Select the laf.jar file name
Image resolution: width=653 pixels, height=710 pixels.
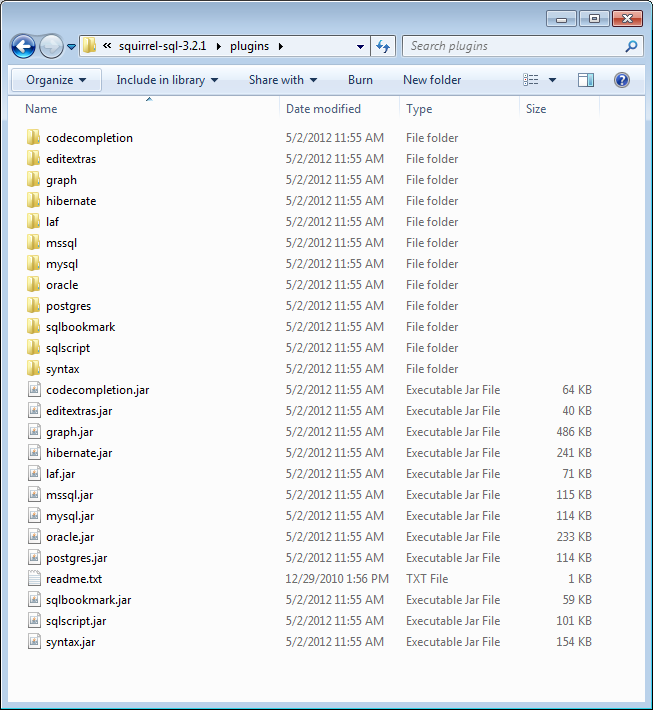point(61,474)
